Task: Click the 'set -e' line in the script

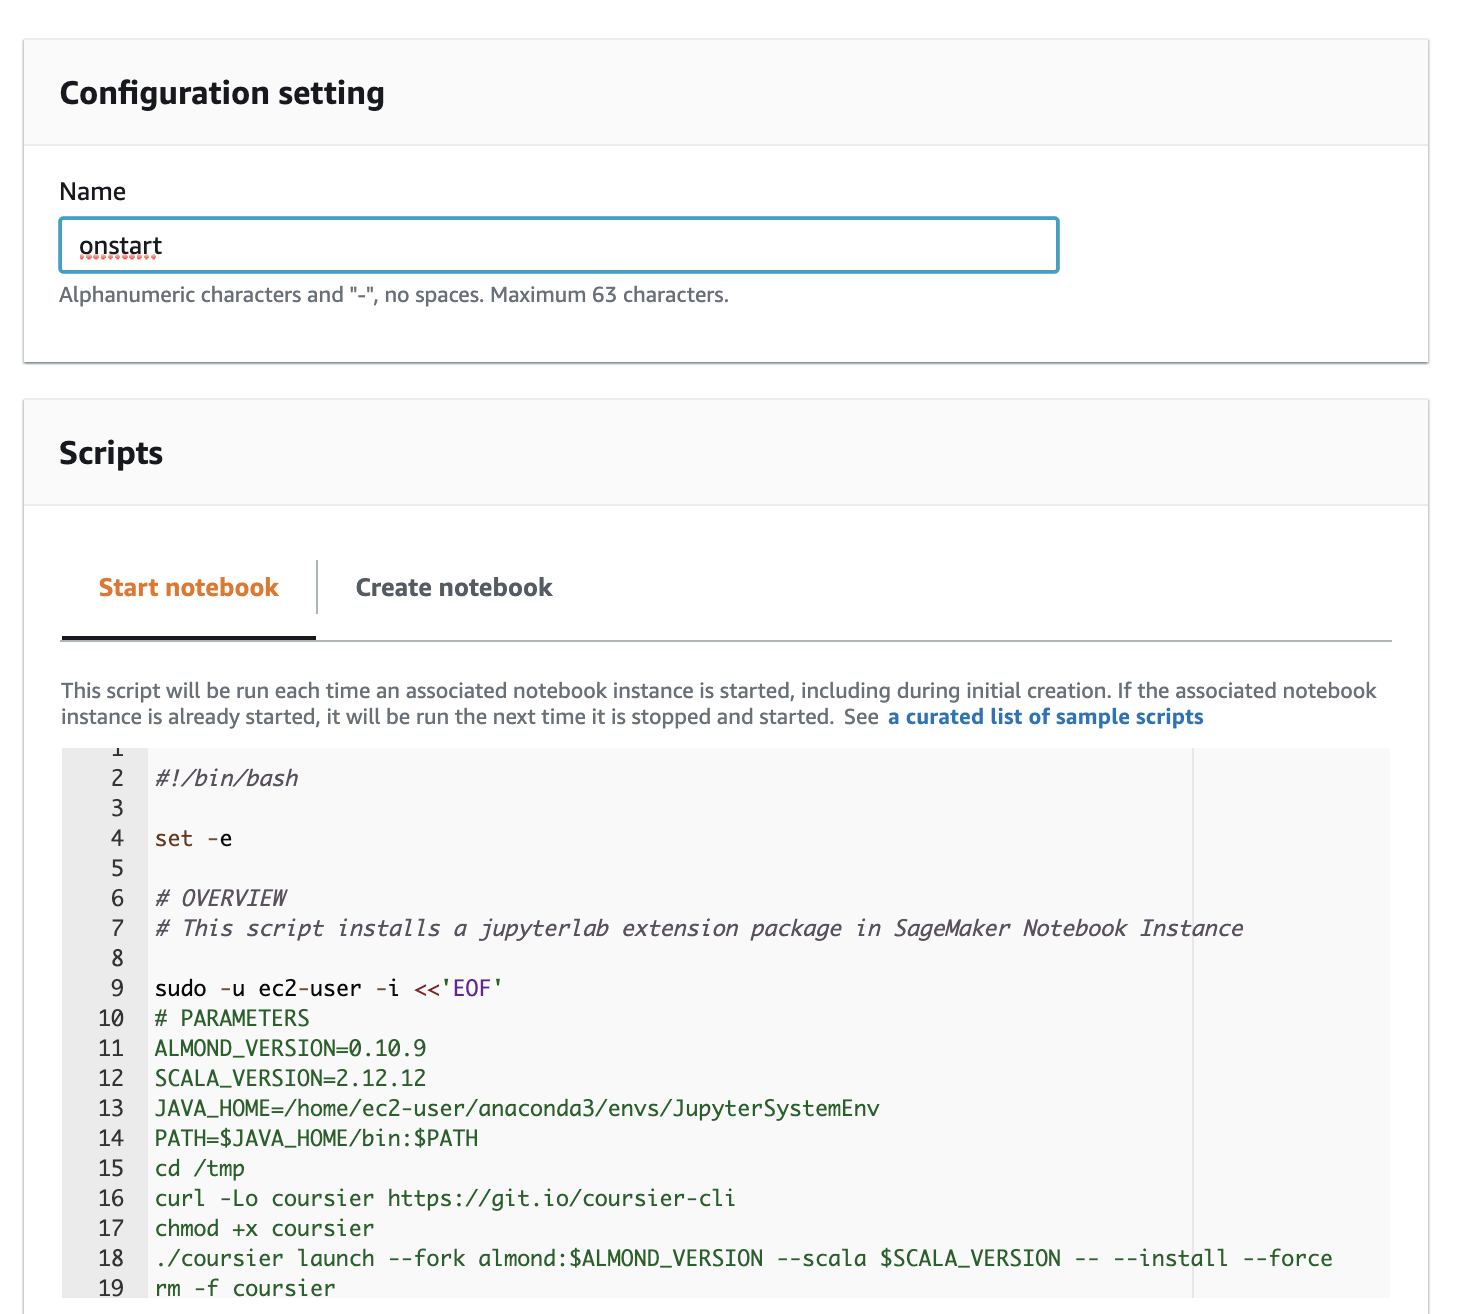Action: click(x=194, y=838)
